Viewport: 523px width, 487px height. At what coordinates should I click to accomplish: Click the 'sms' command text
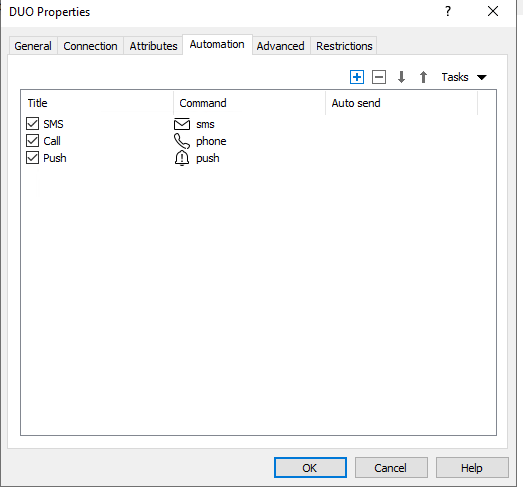(x=205, y=124)
